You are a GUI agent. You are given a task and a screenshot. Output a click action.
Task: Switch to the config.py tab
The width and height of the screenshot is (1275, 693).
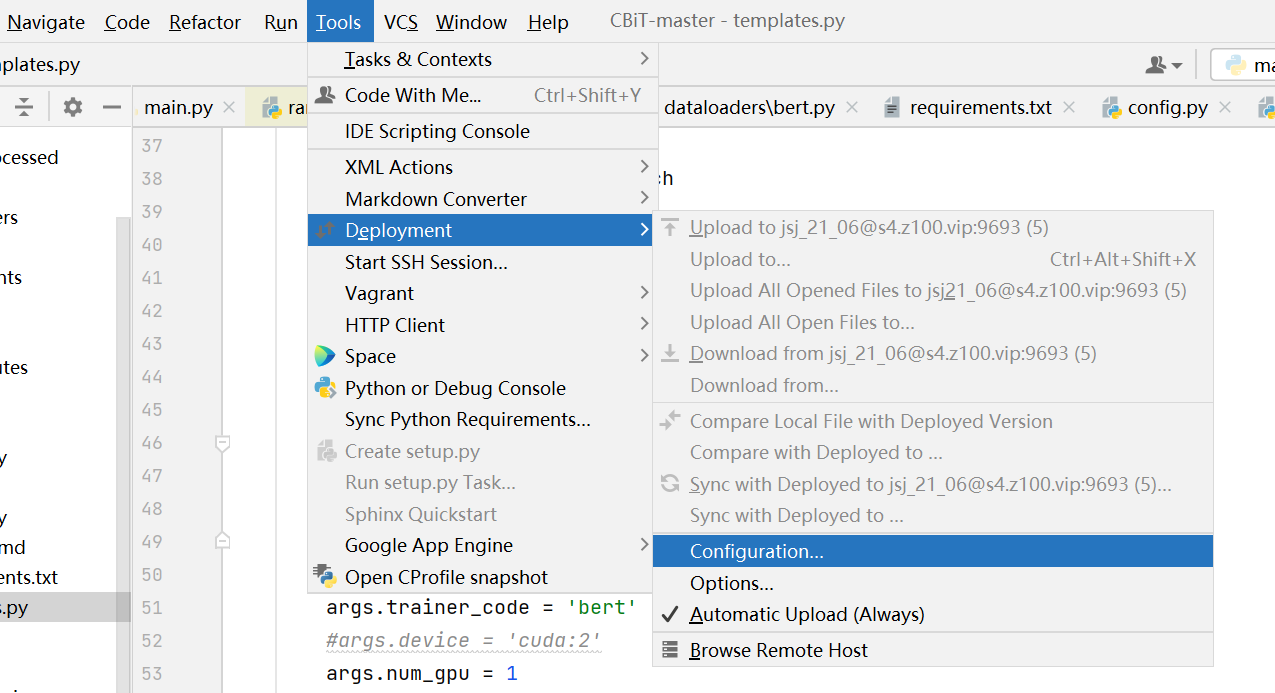pyautogui.click(x=1166, y=107)
